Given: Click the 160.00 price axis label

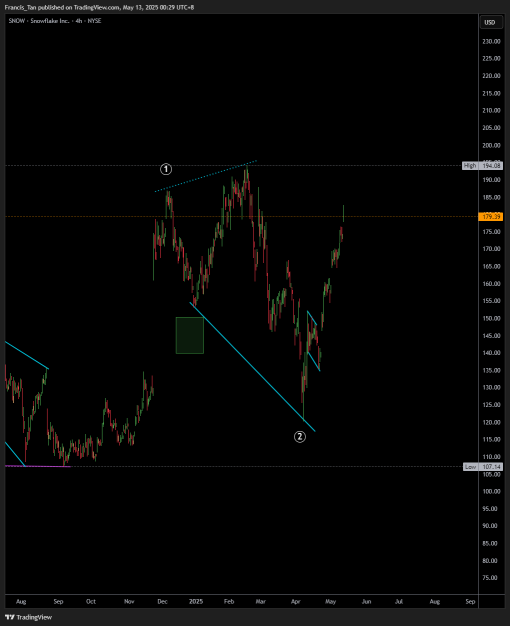Looking at the screenshot, I should (492, 284).
